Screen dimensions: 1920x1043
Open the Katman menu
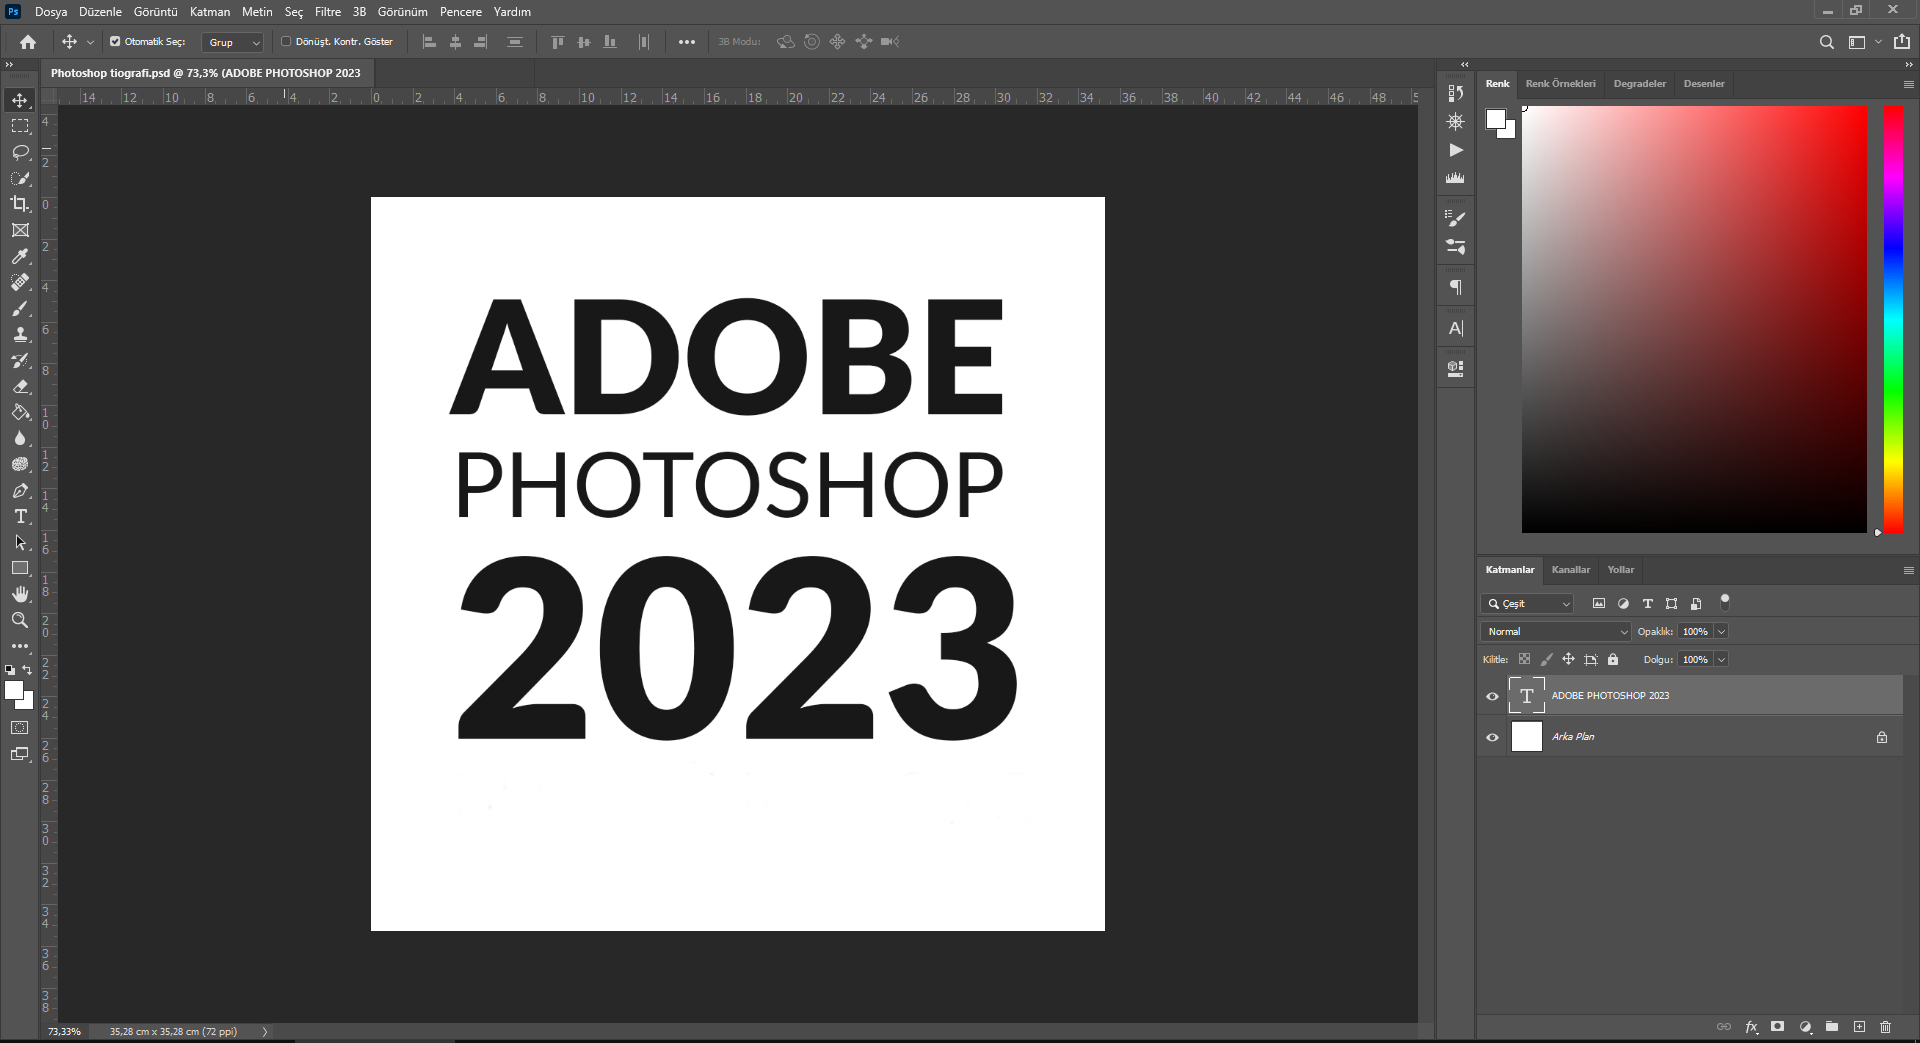click(210, 12)
